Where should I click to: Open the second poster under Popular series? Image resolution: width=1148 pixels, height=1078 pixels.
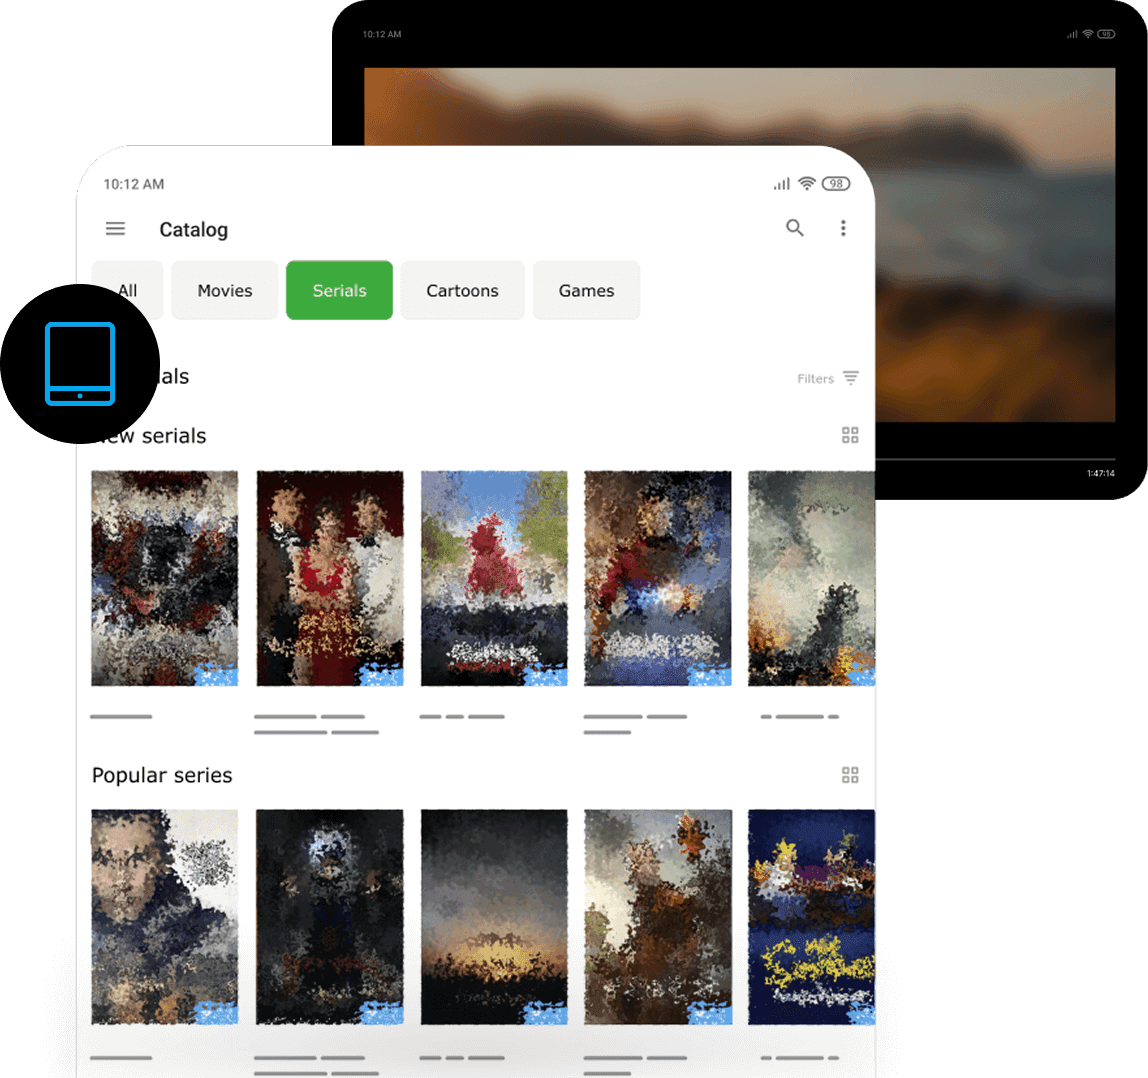click(x=329, y=917)
